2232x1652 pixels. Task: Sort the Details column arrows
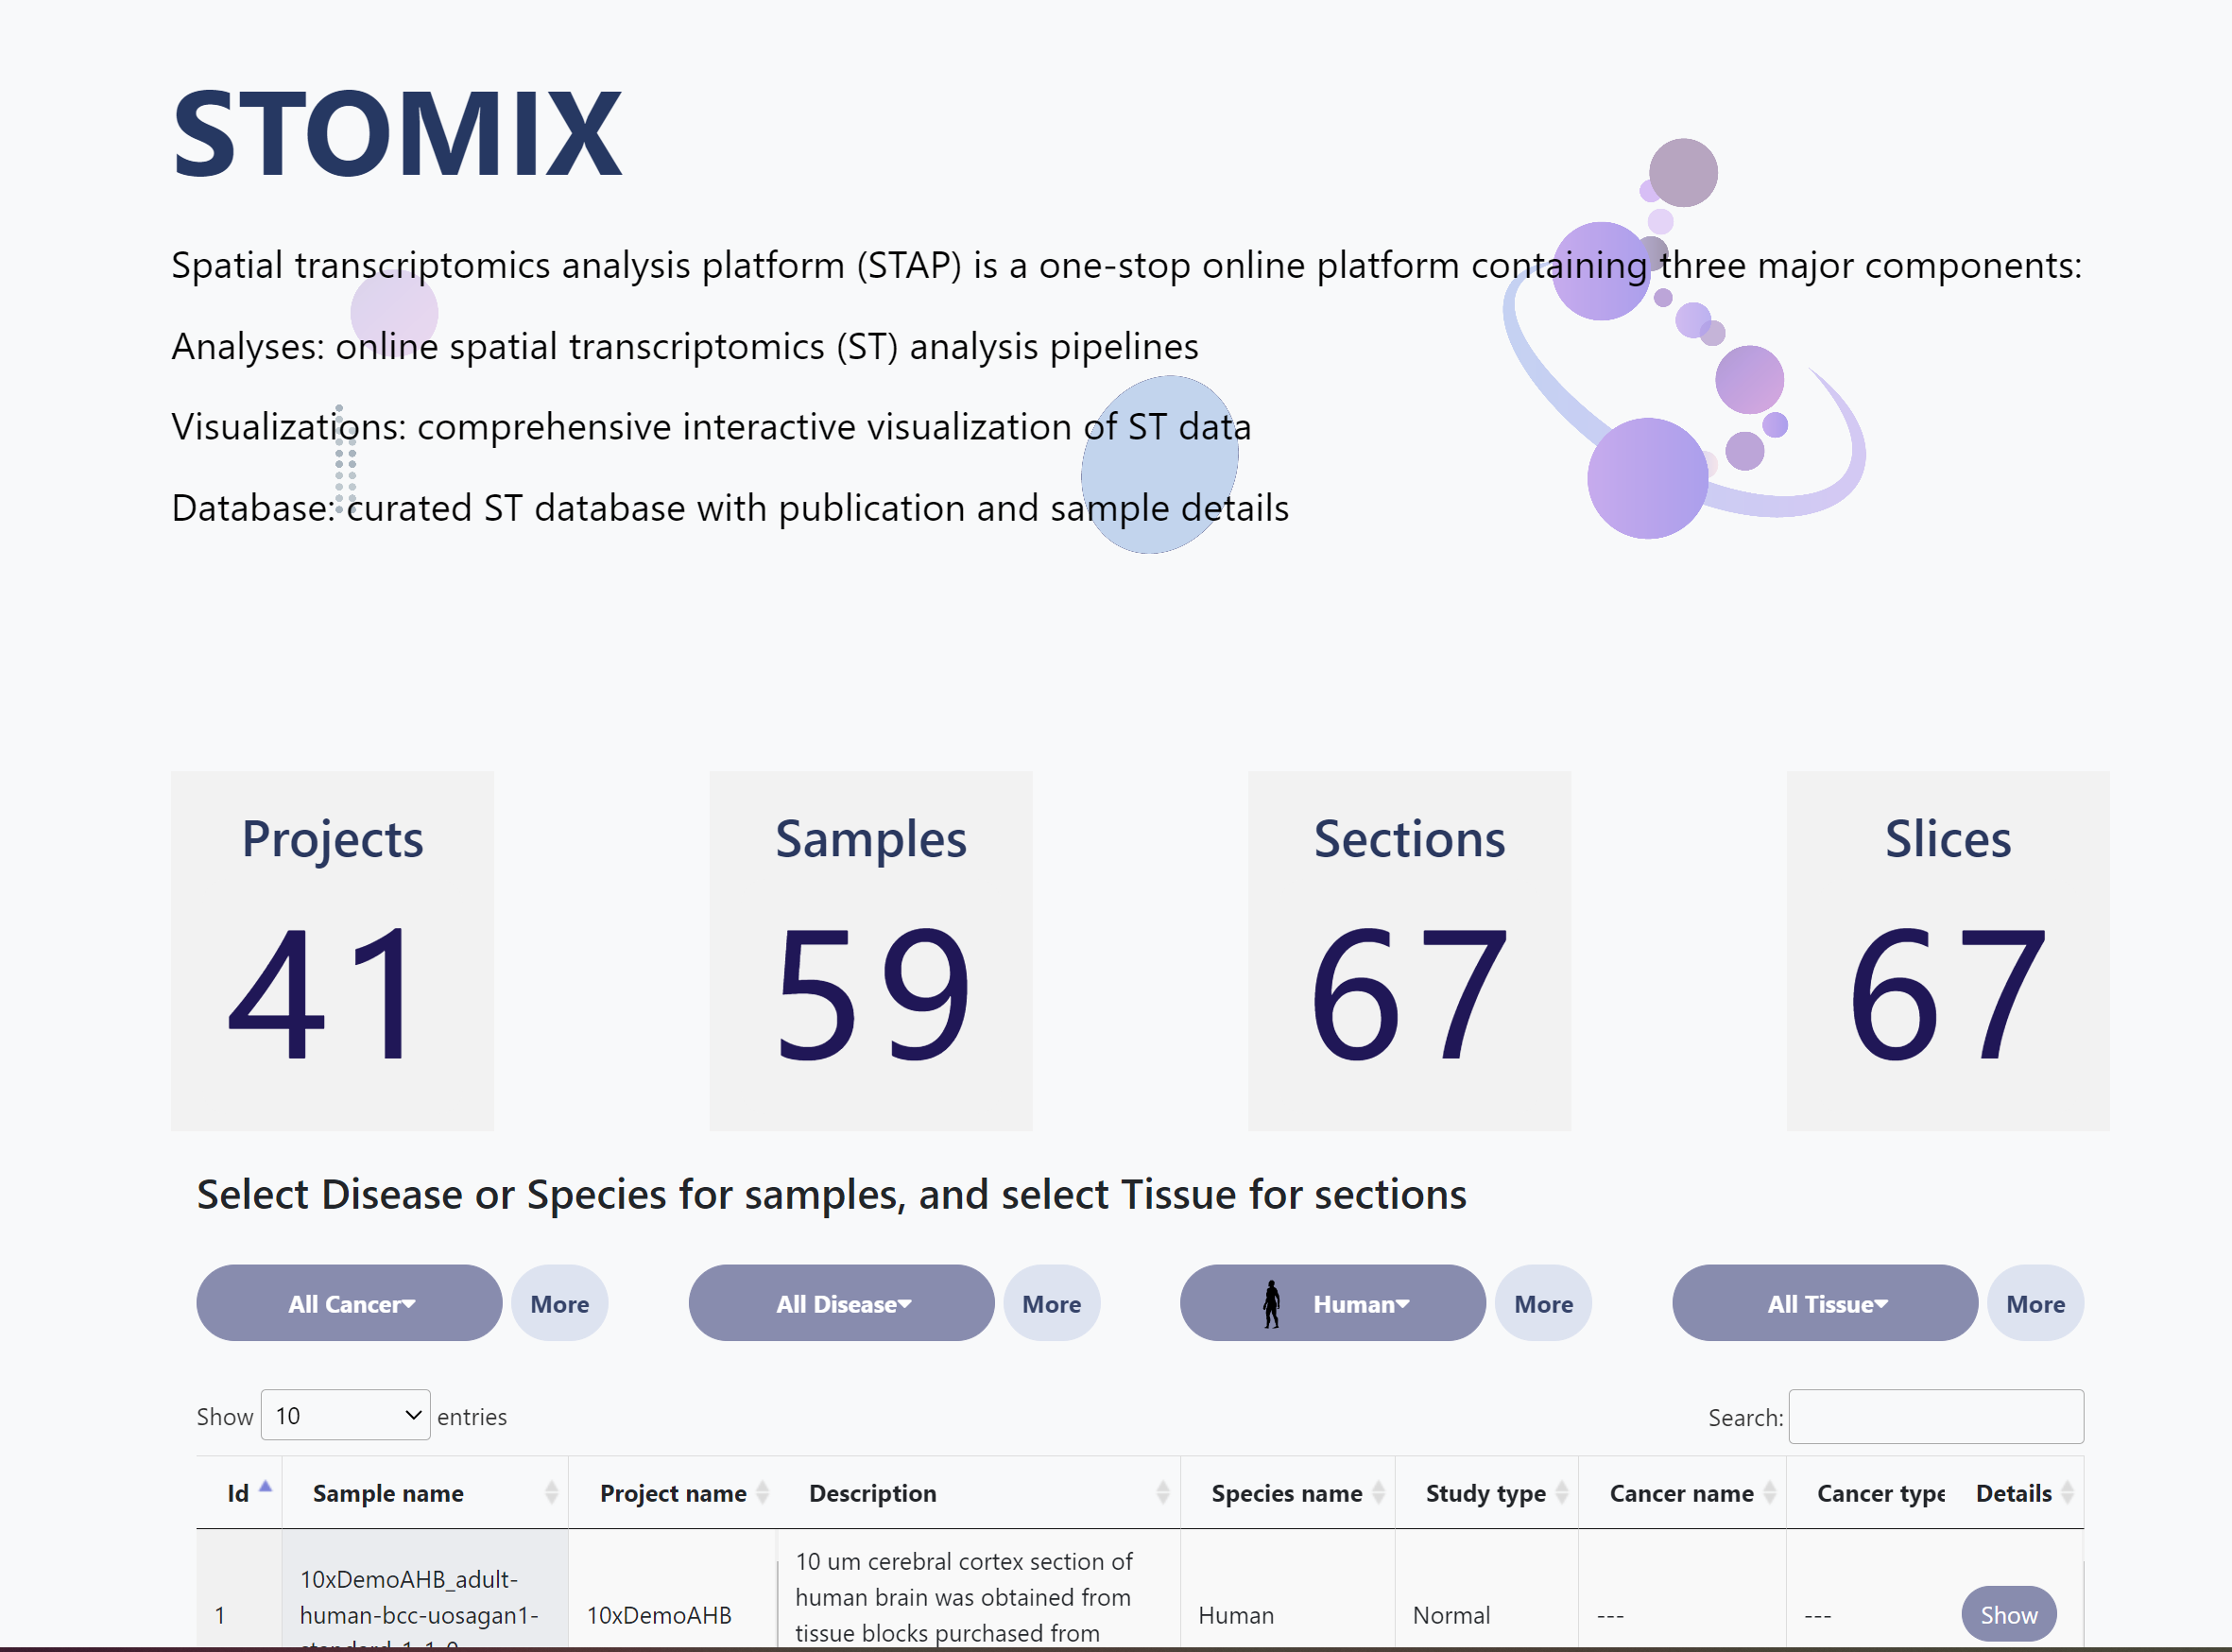point(2067,1493)
